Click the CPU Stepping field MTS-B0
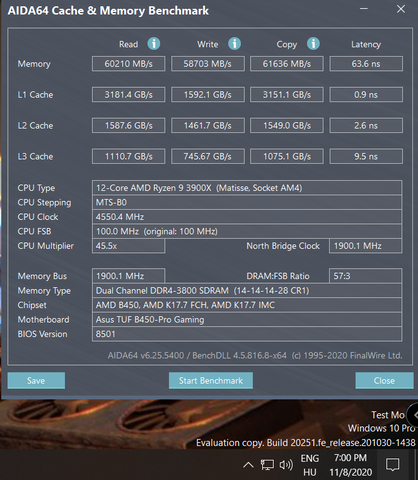 [x=247, y=202]
